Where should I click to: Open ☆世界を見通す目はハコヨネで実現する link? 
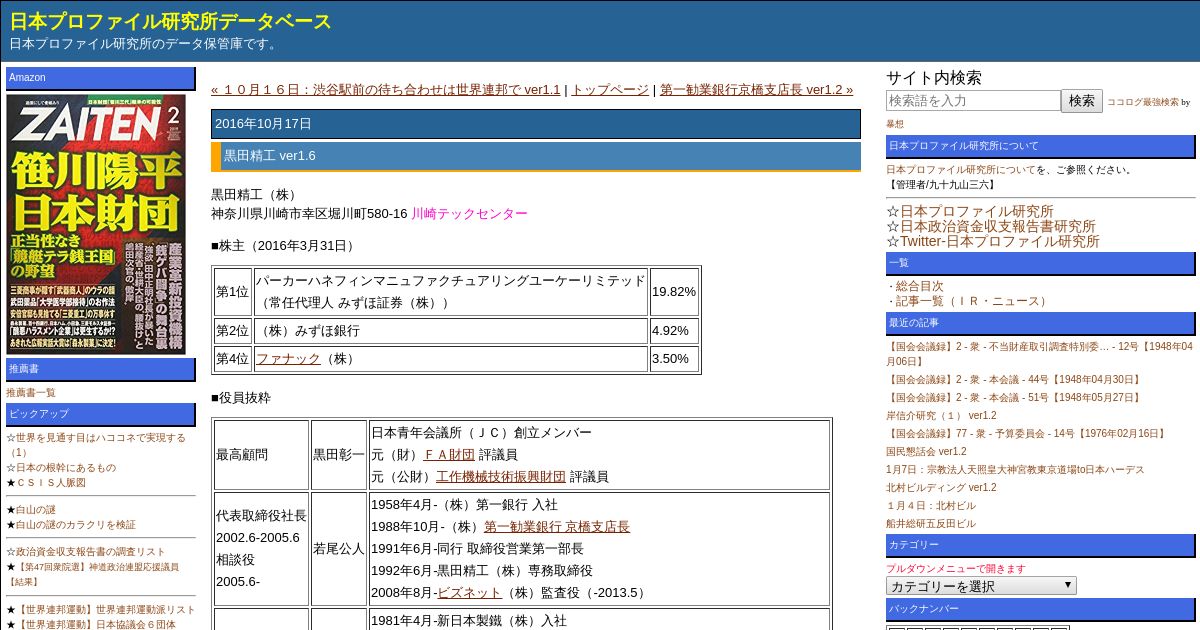pyautogui.click(x=96, y=445)
